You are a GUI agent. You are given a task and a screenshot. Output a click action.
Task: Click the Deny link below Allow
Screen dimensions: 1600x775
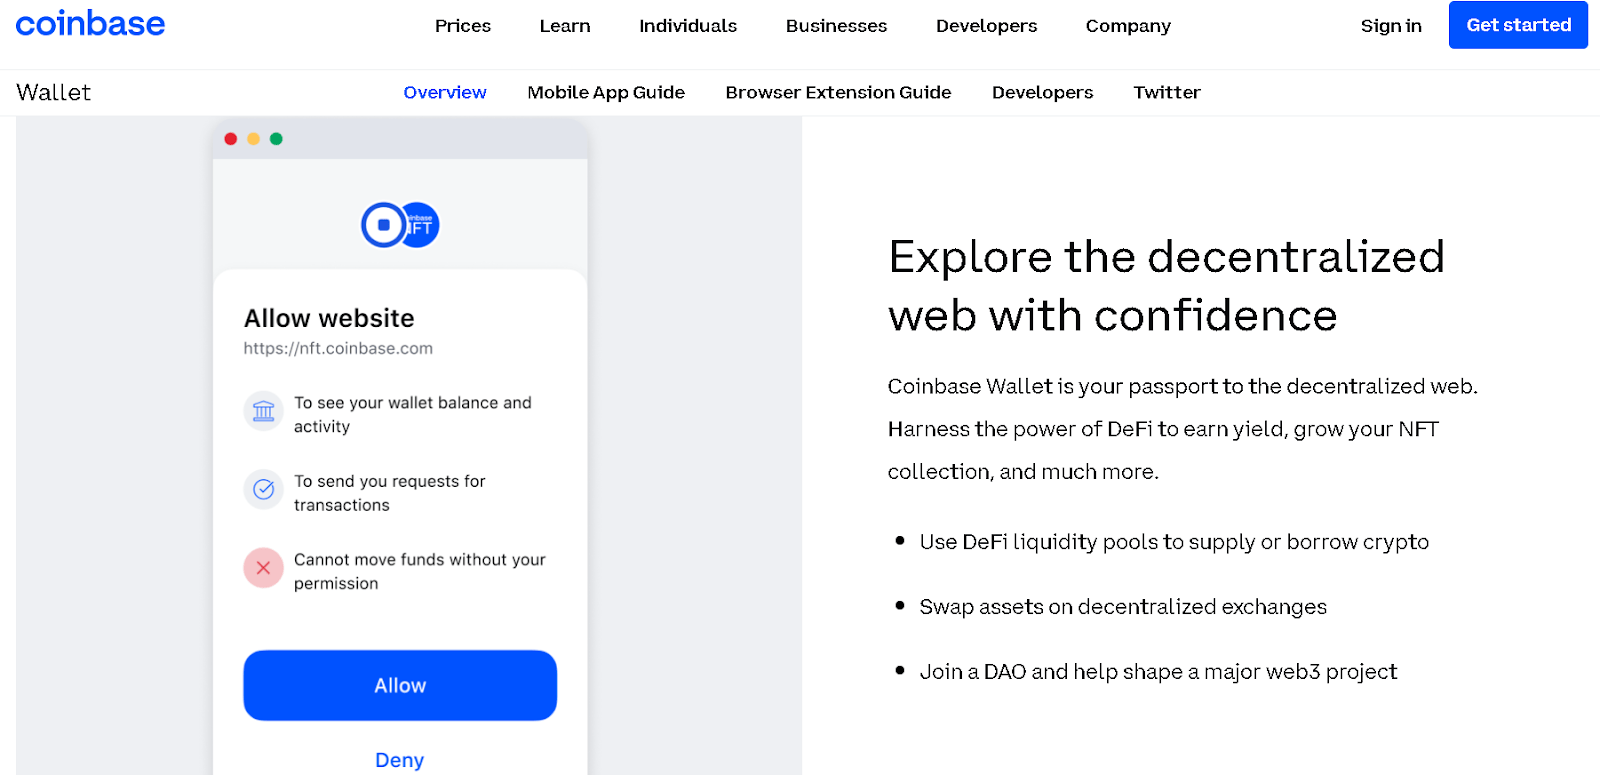tap(399, 759)
